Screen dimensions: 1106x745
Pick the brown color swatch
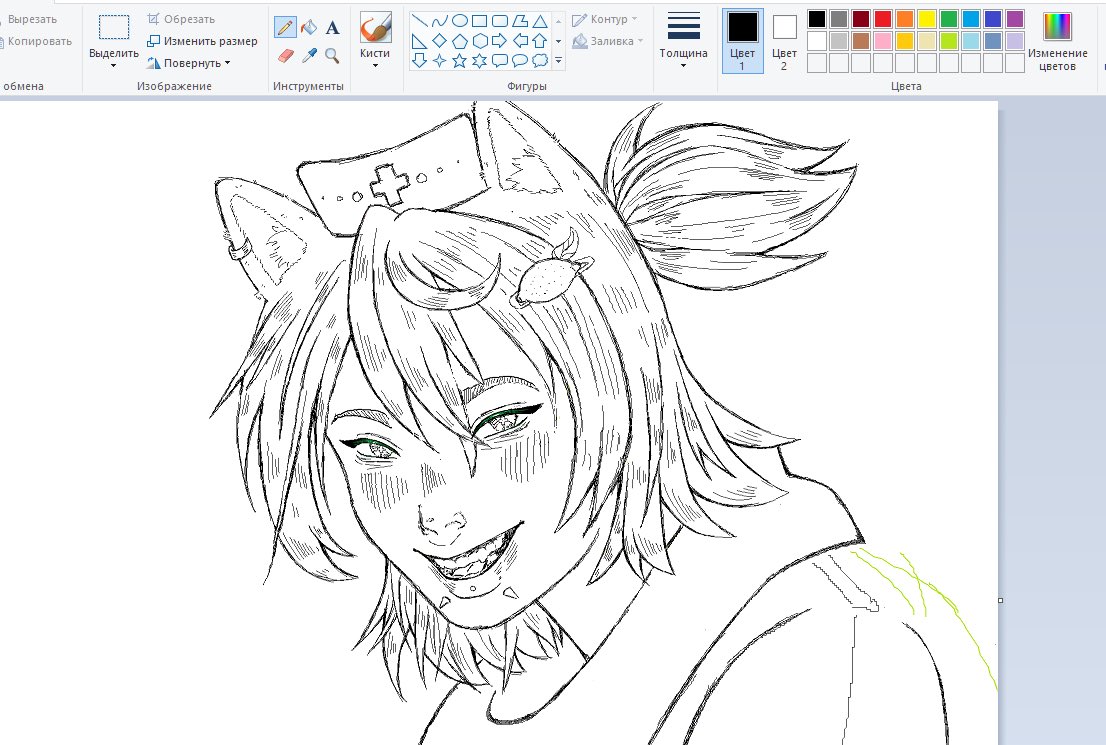point(861,41)
